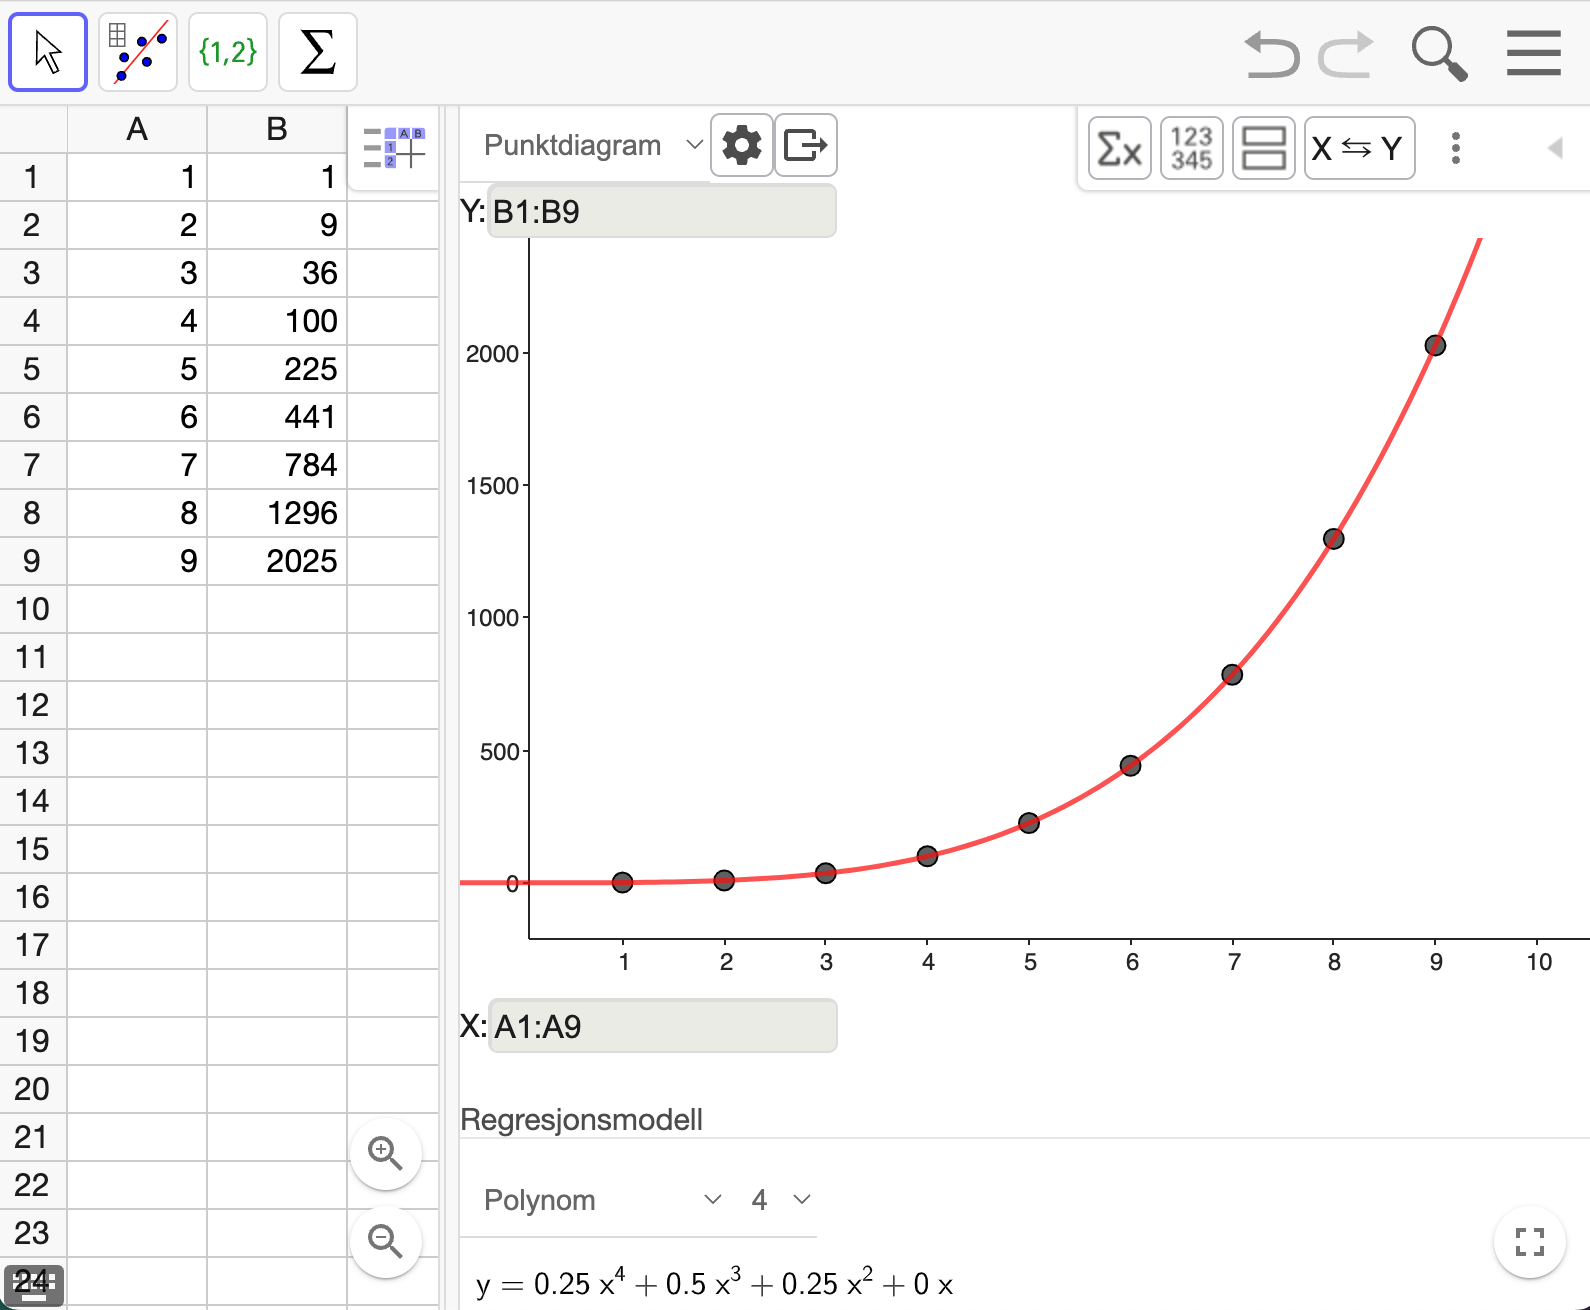Open the spreadsheet style bar icon
Image resolution: width=1590 pixels, height=1310 pixels.
coord(394,148)
